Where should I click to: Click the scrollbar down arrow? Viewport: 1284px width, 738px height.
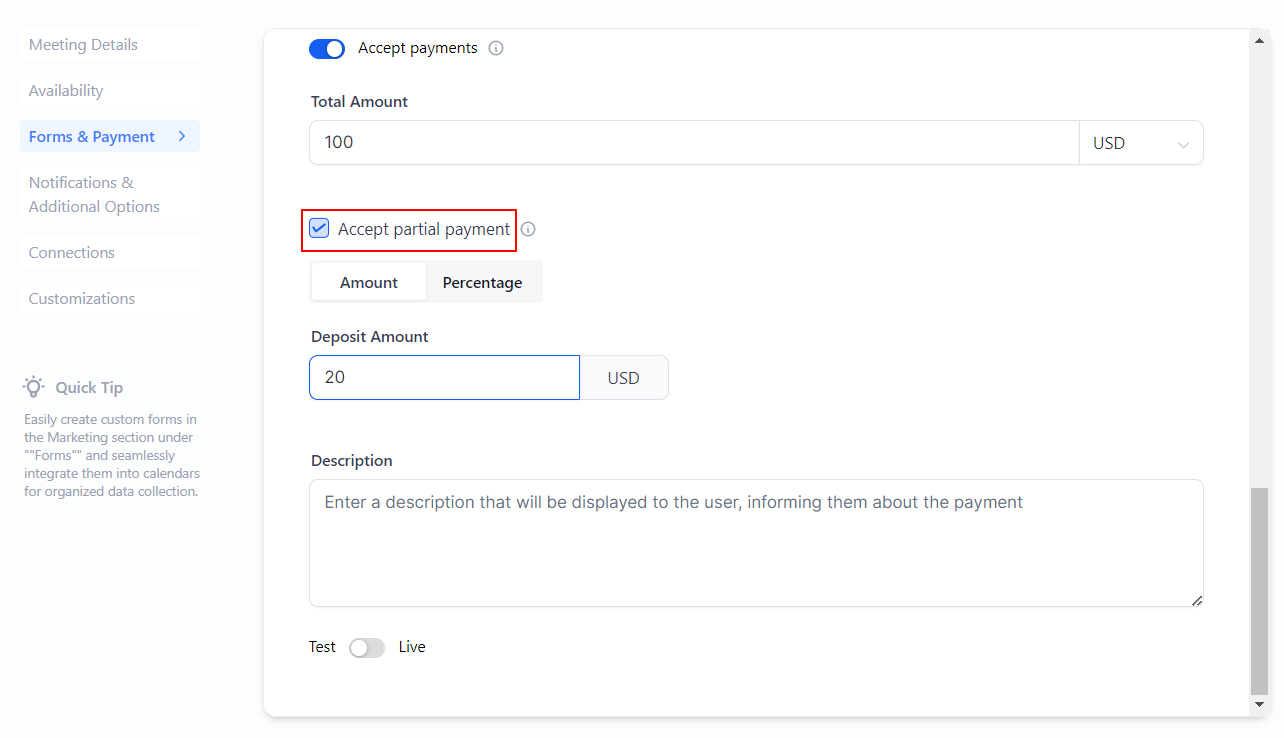coord(1259,705)
